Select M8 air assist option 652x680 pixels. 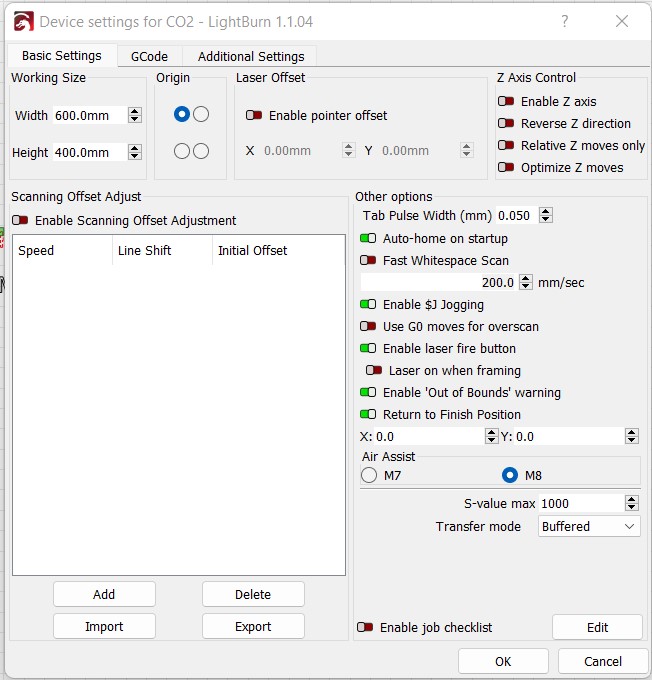pos(510,475)
